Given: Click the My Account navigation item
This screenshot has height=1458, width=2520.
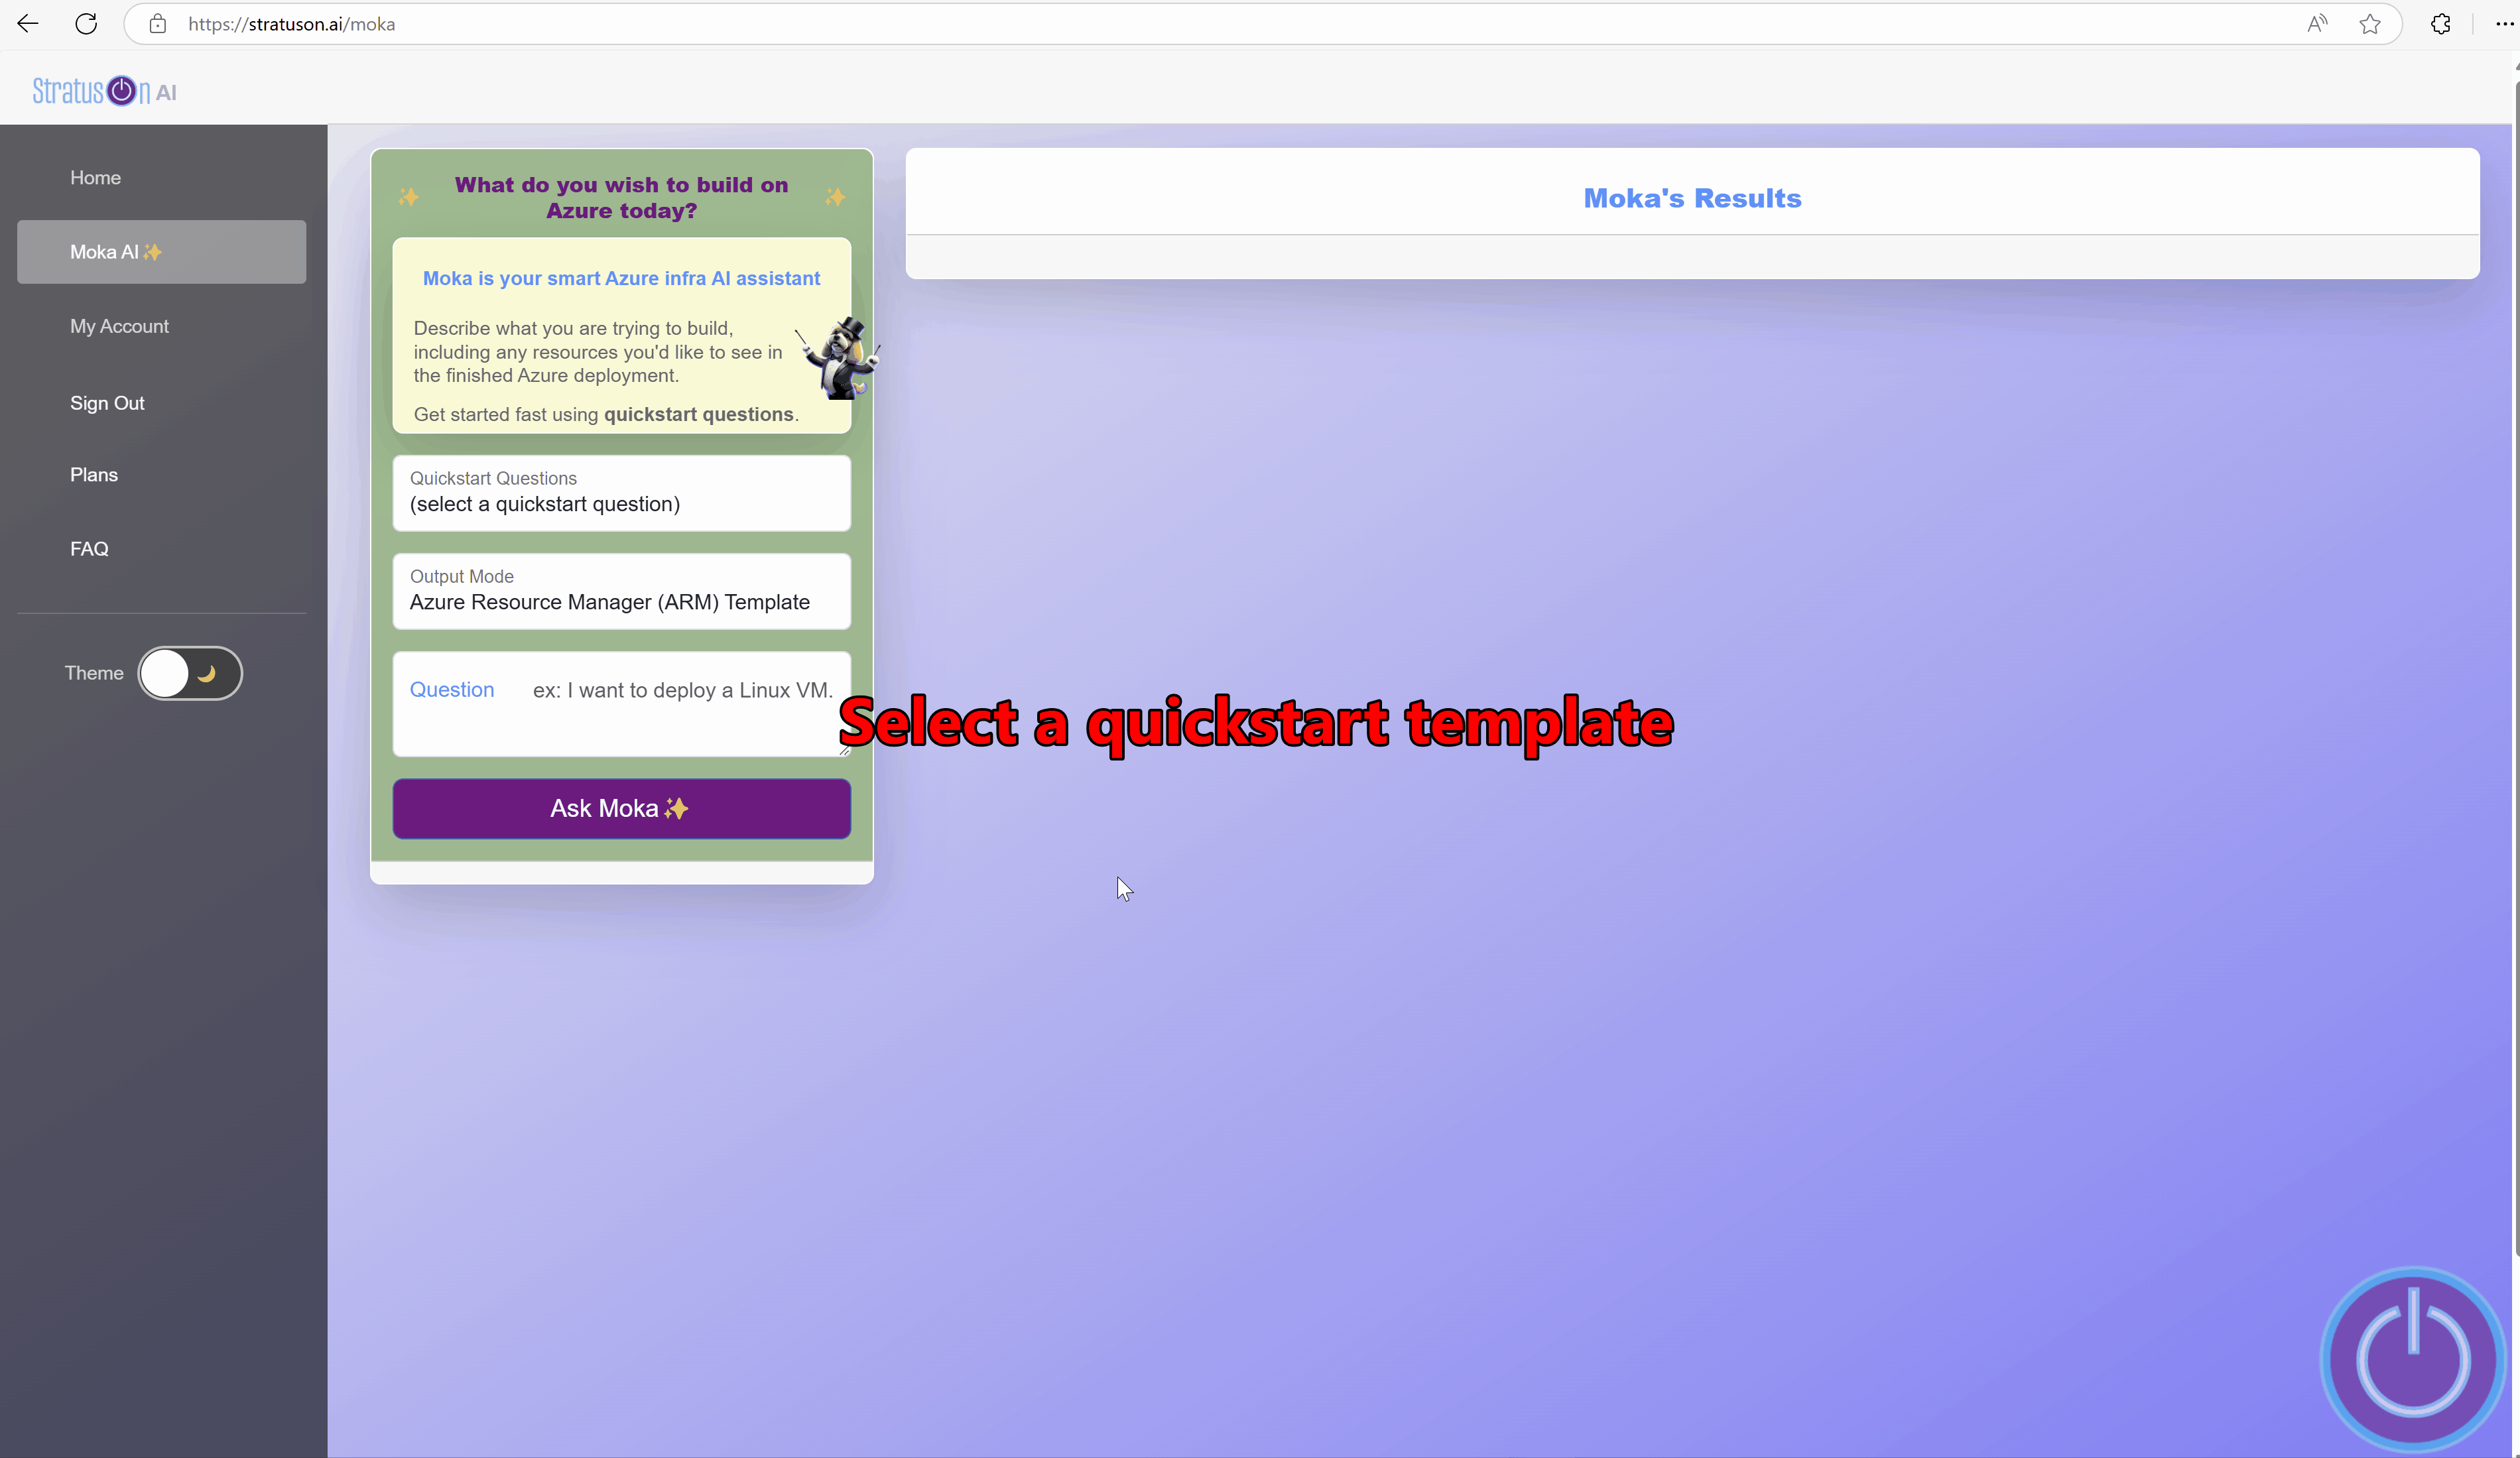Looking at the screenshot, I should 118,325.
